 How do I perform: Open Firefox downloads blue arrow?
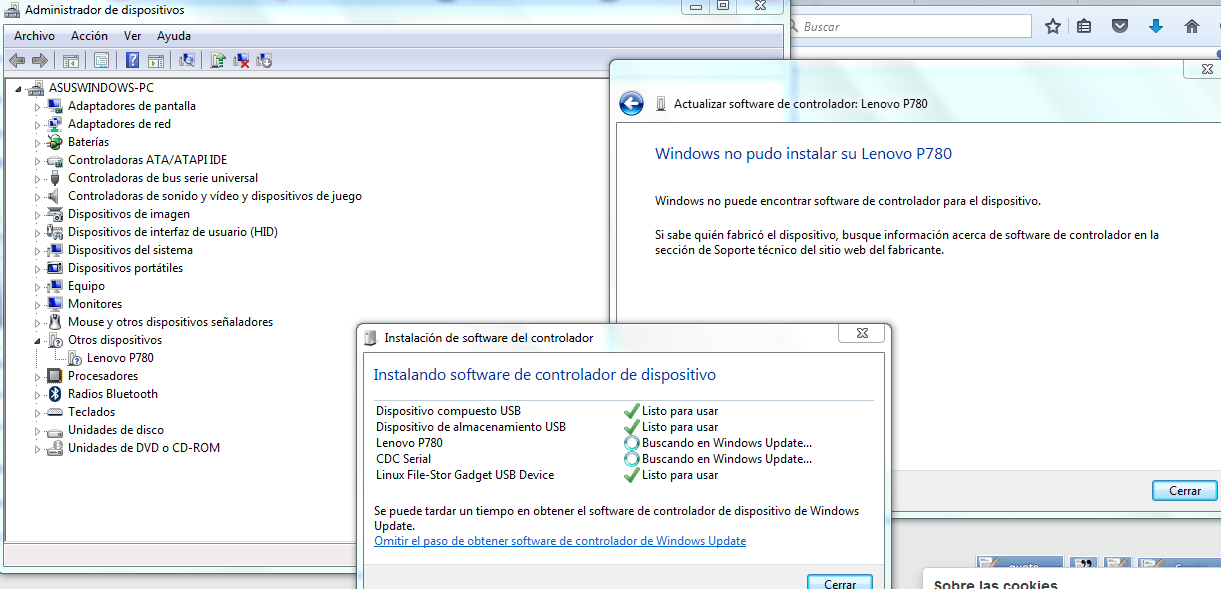click(x=1156, y=27)
